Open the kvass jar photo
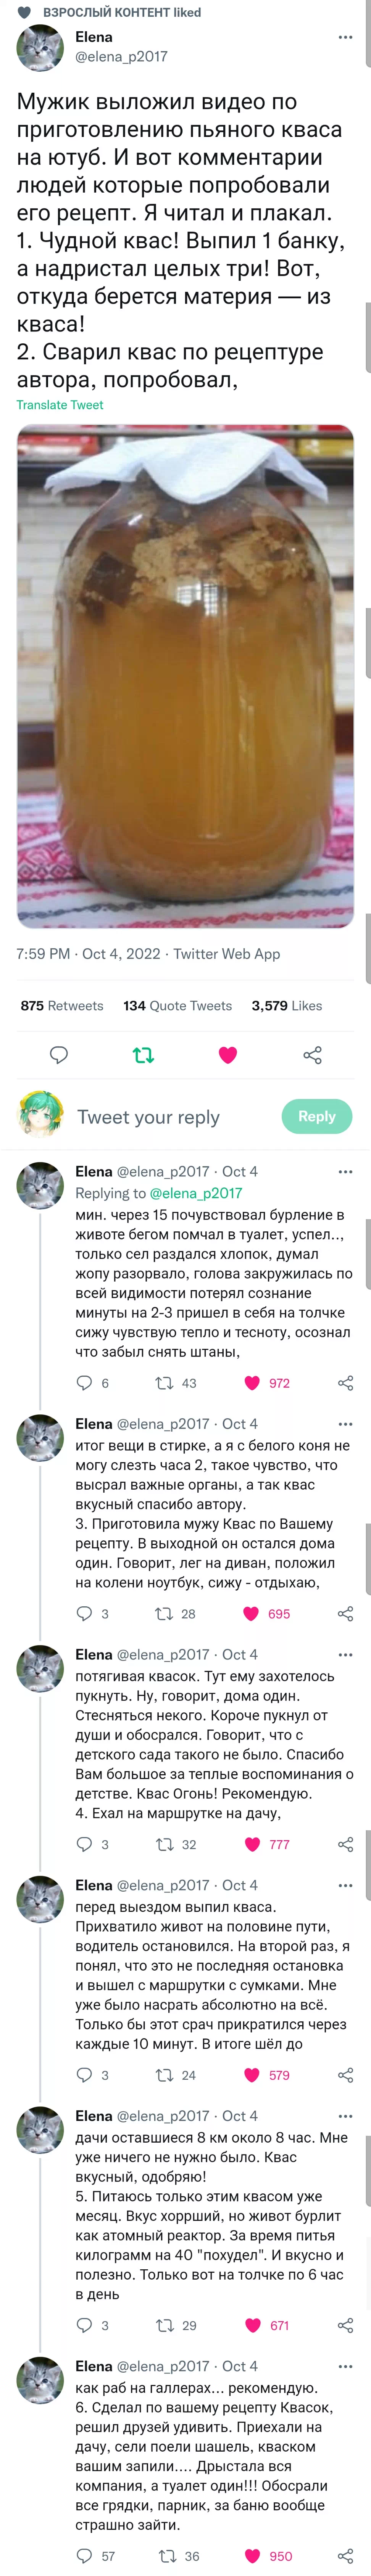The width and height of the screenshot is (371, 2576). click(185, 676)
